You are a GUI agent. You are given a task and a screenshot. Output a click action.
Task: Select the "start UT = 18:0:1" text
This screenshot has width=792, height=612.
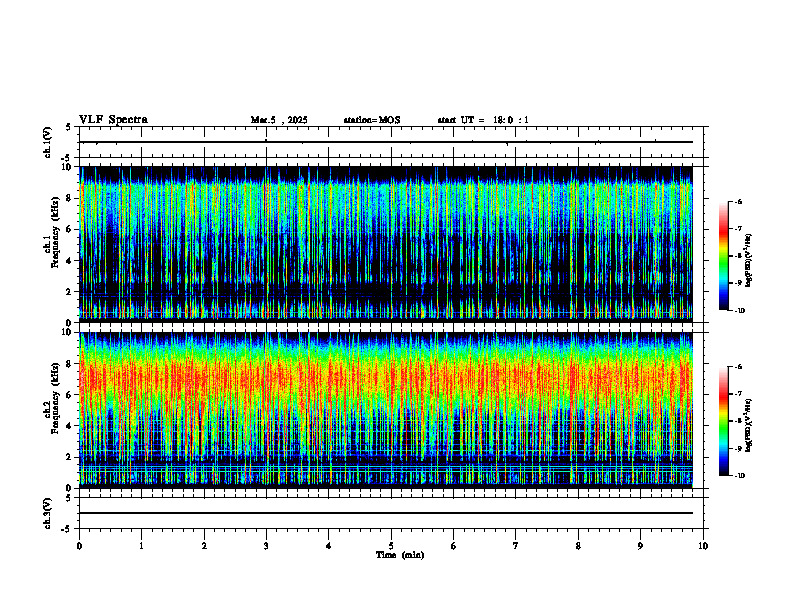483,120
